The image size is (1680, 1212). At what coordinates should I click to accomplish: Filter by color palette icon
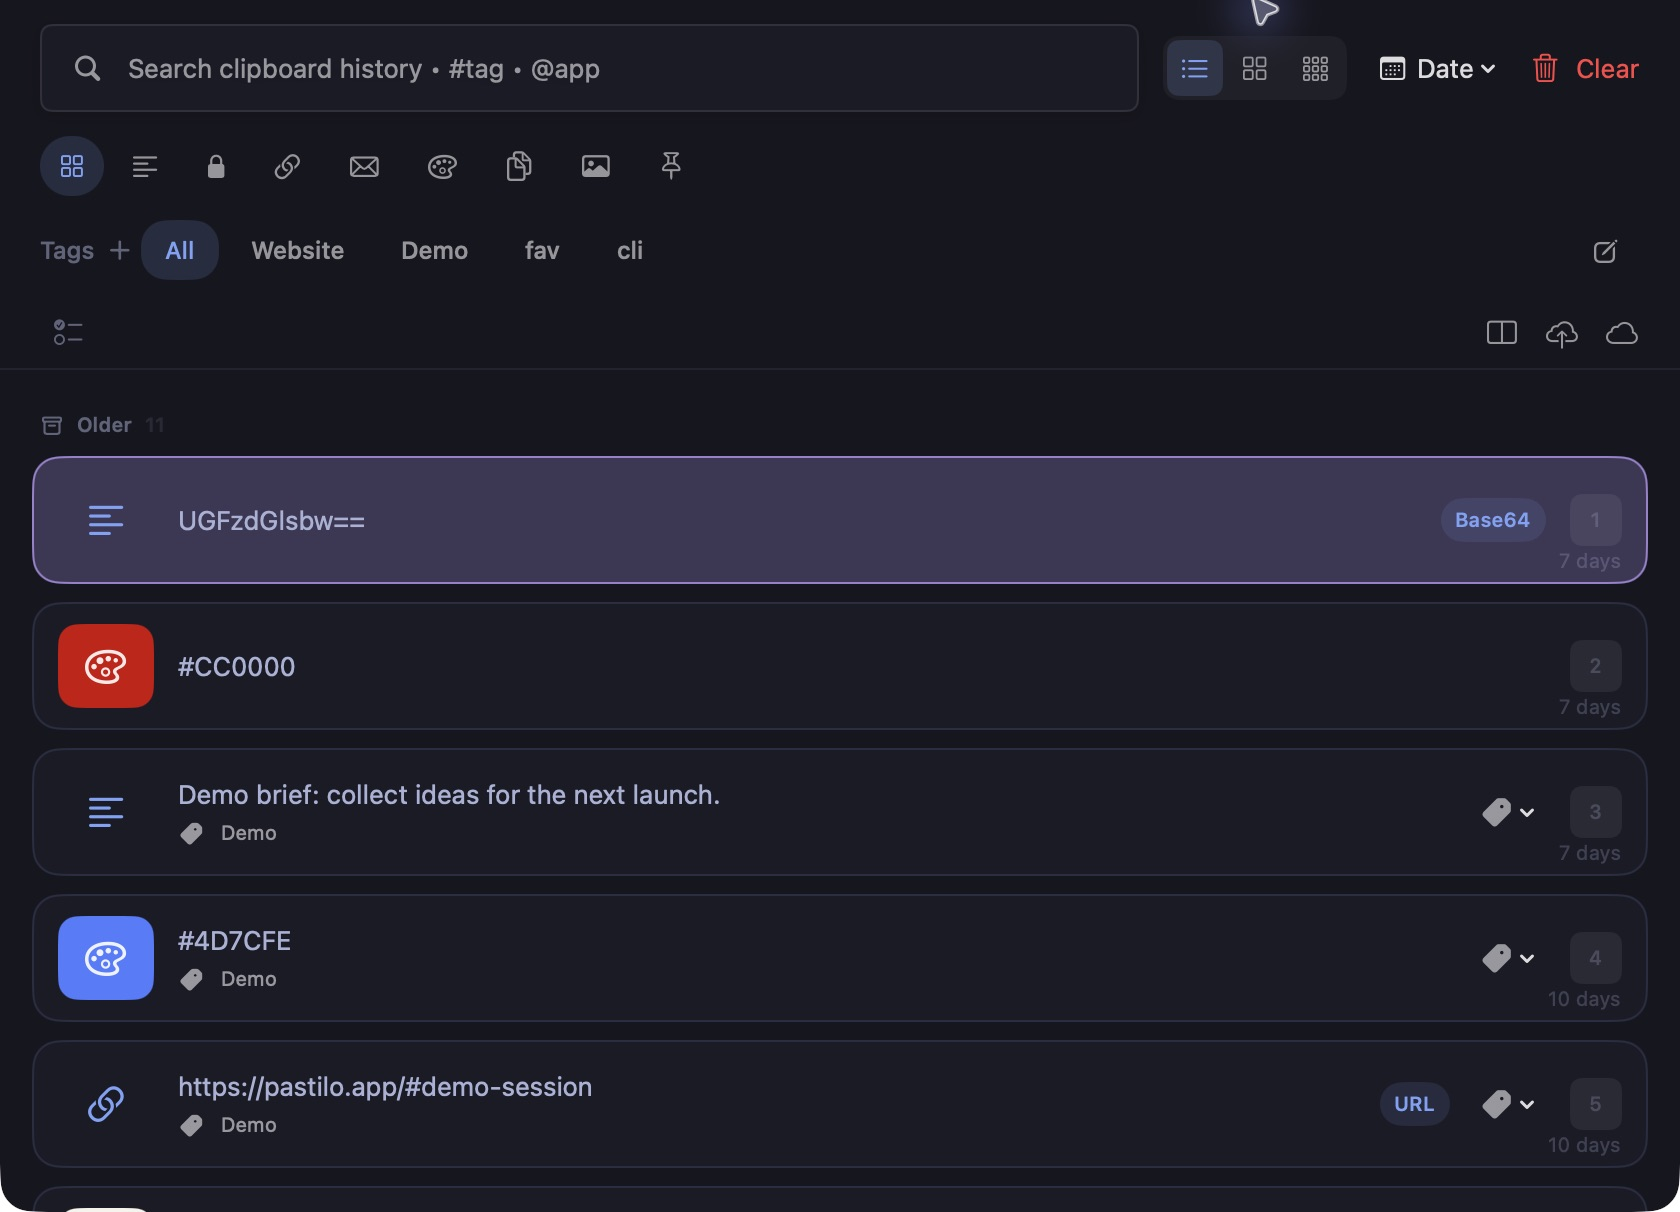(x=442, y=166)
